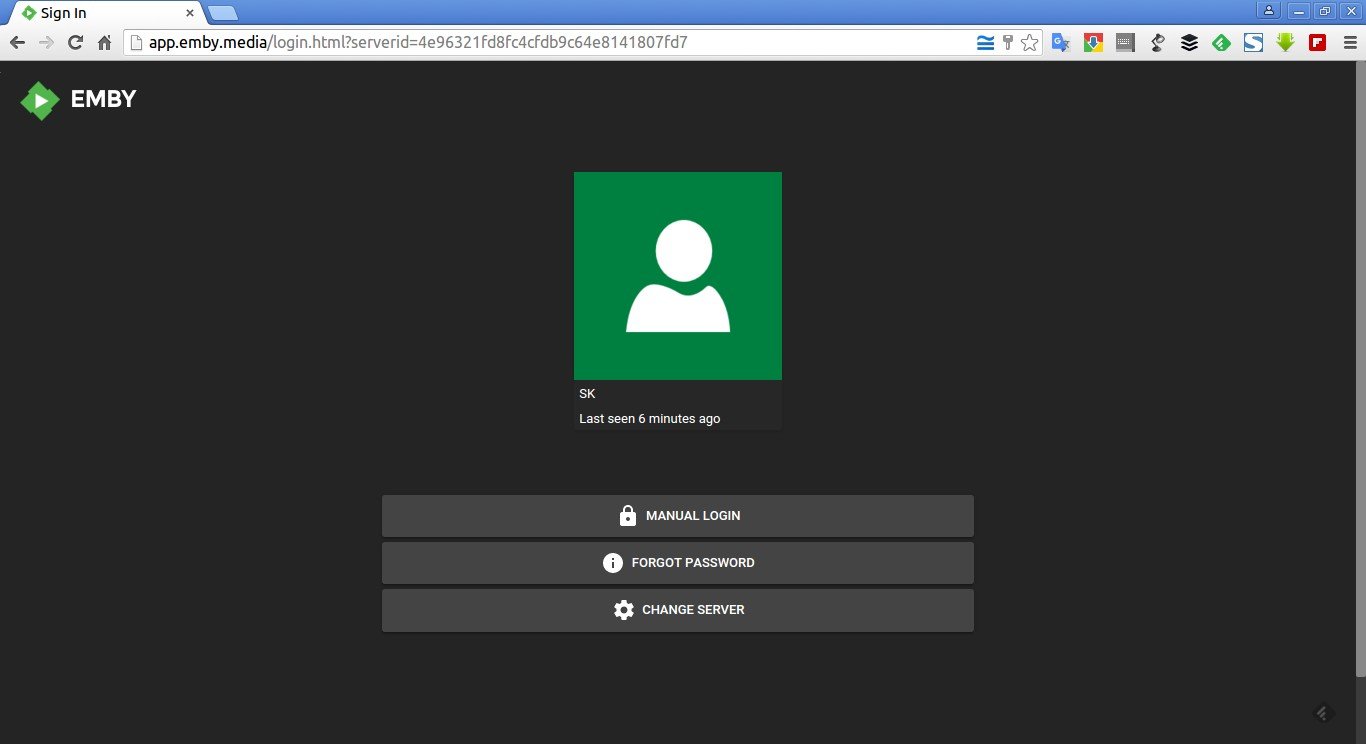Click the Feedly extension icon

[1221, 43]
